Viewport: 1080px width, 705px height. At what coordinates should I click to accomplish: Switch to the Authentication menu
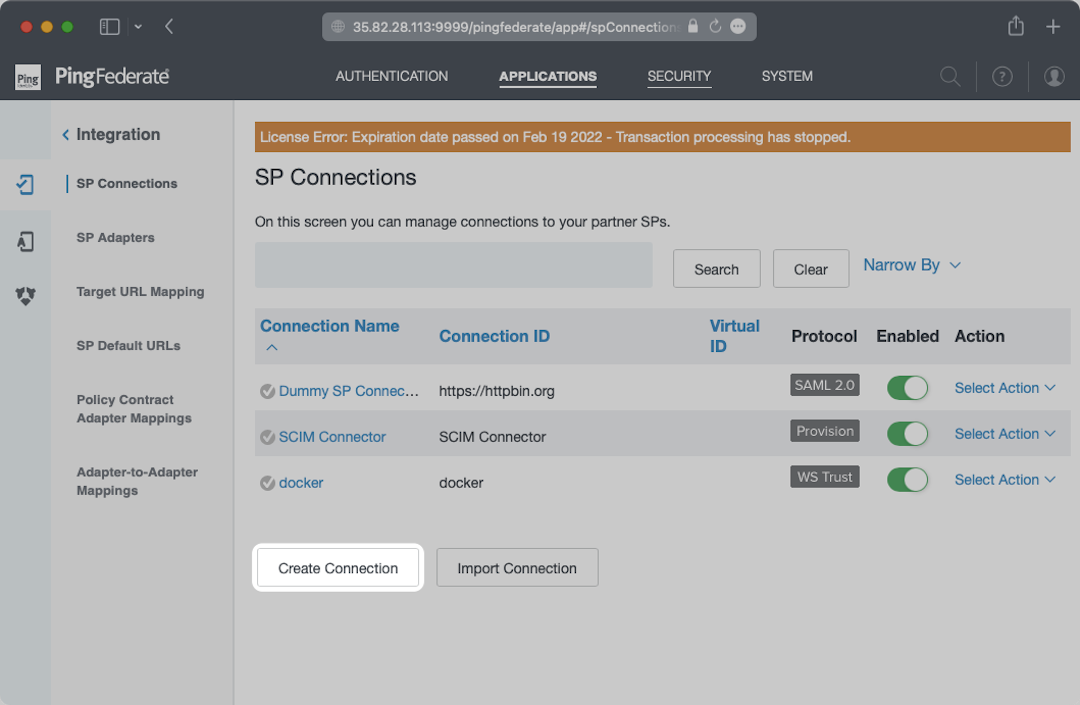click(392, 76)
